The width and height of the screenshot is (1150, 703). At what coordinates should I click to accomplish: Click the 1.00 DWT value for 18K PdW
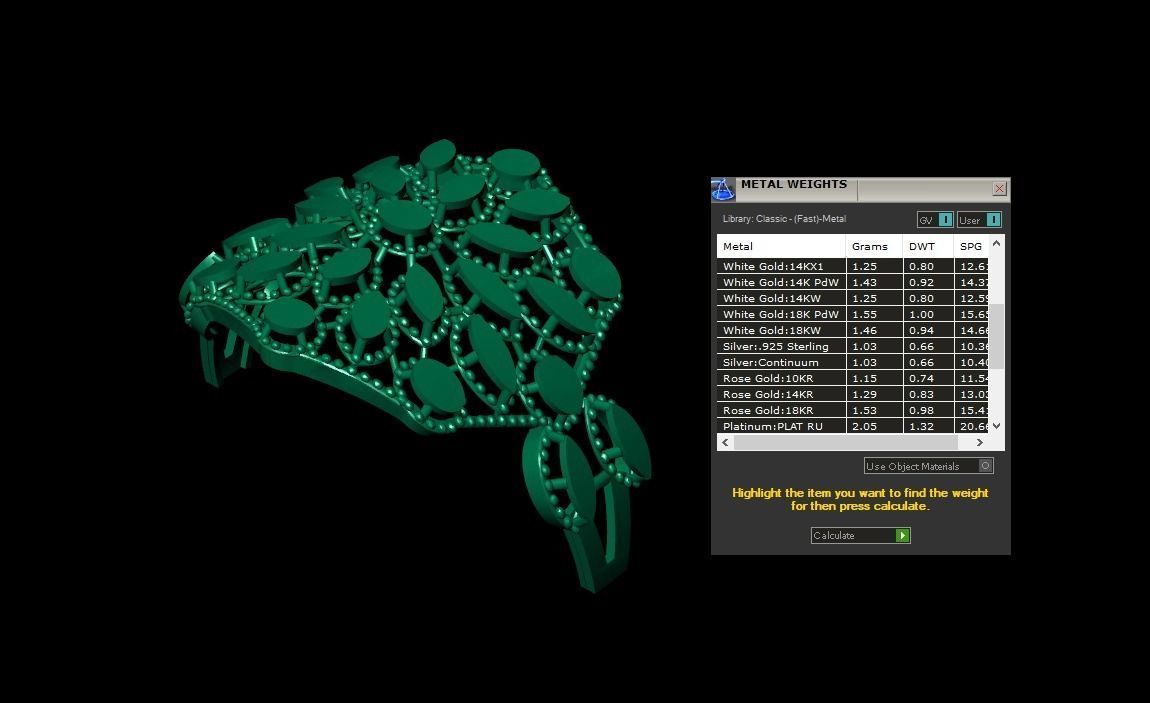(x=921, y=314)
